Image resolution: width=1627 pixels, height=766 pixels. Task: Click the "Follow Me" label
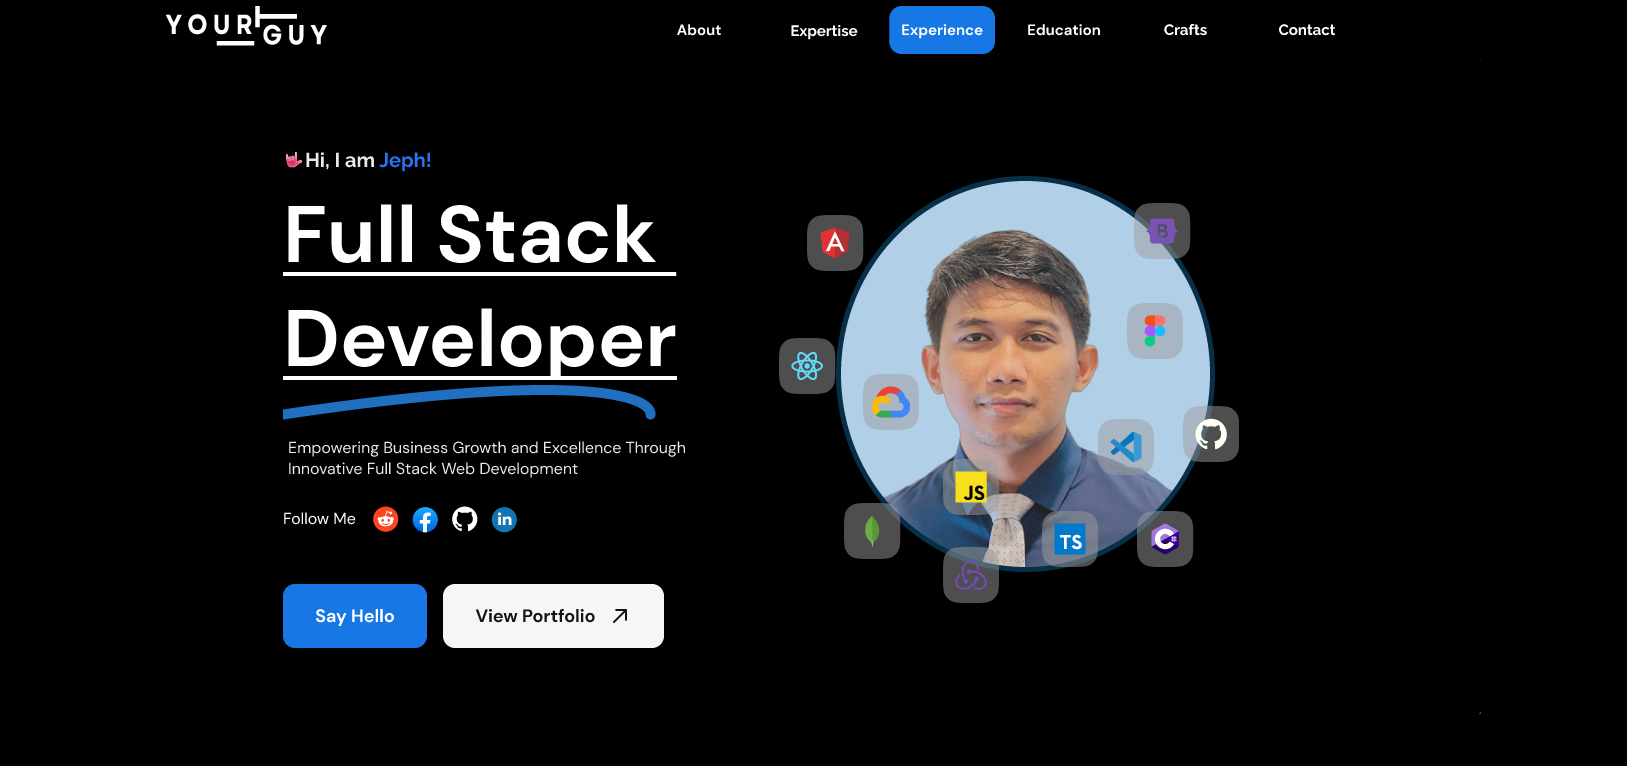pos(319,519)
